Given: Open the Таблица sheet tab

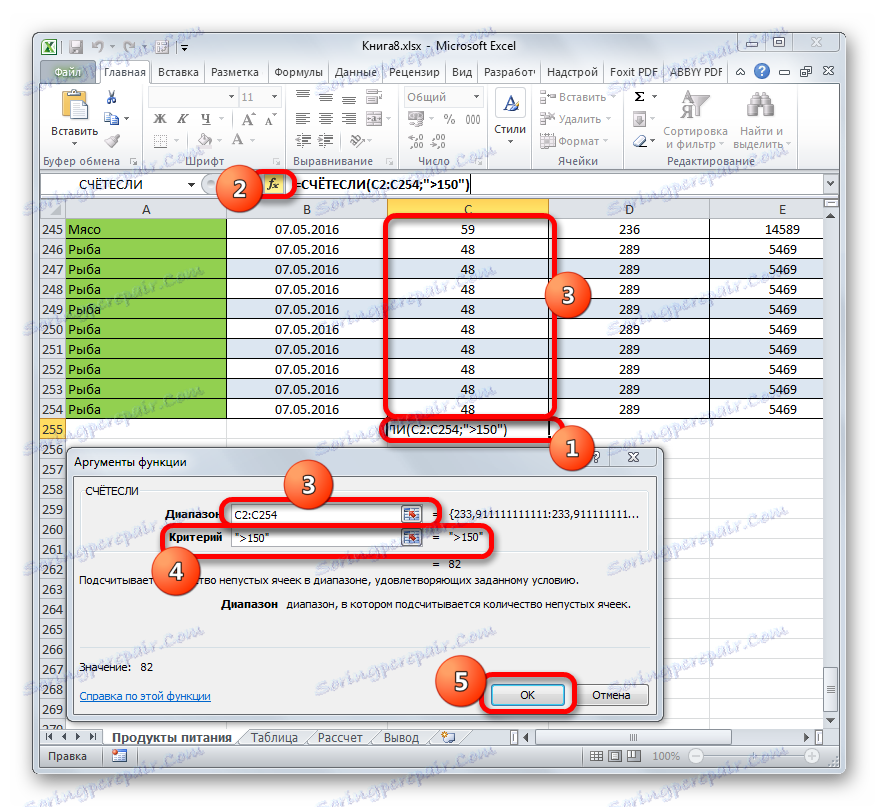Looking at the screenshot, I should tap(274, 738).
